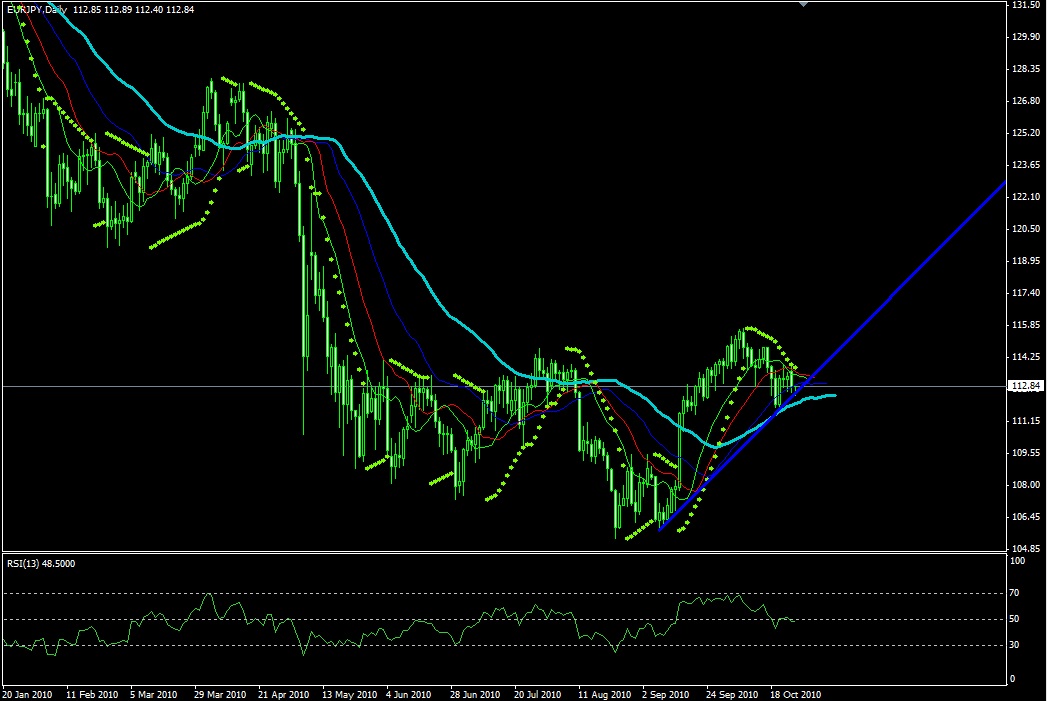
Task: Click the 123.65 price axis label
Action: (1026, 165)
